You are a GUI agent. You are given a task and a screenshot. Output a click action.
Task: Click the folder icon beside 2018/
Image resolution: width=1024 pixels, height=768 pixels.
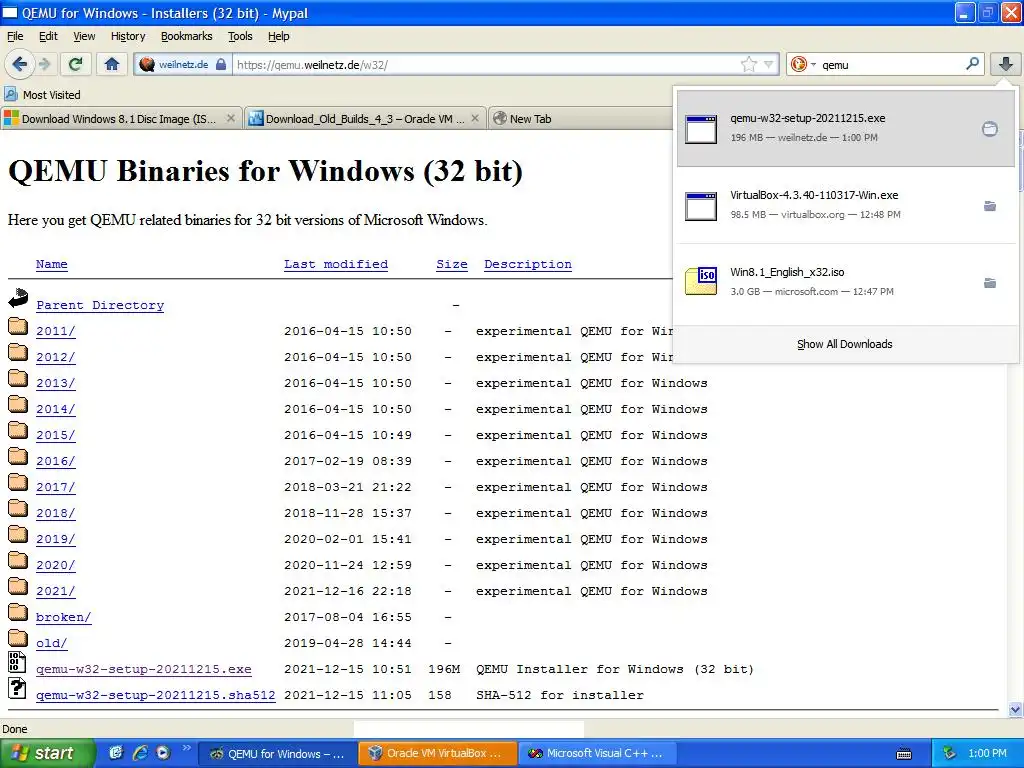18,508
